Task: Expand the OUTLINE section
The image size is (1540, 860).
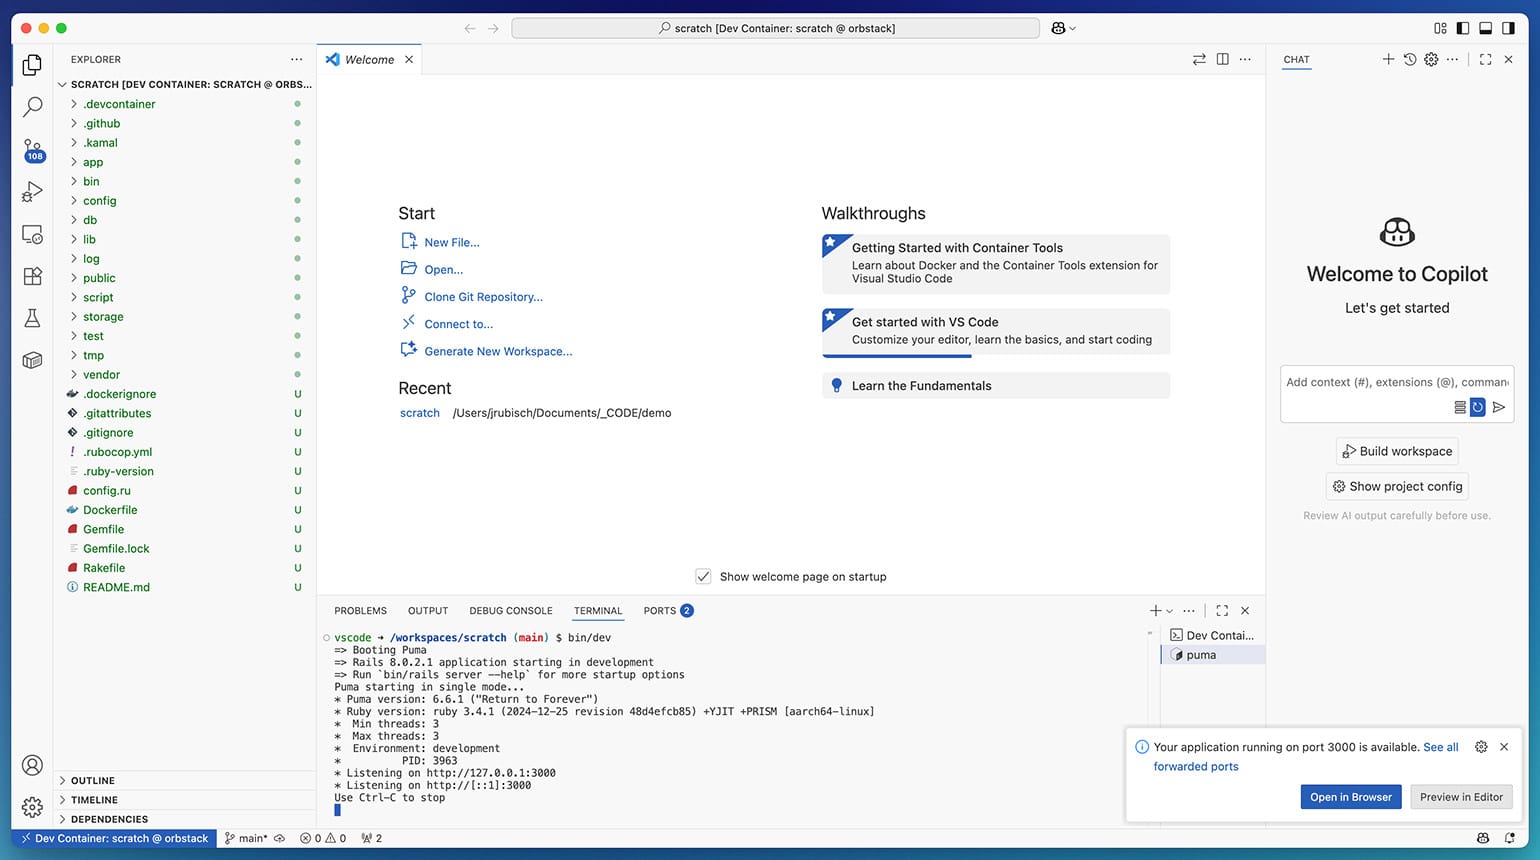Action: pos(93,781)
